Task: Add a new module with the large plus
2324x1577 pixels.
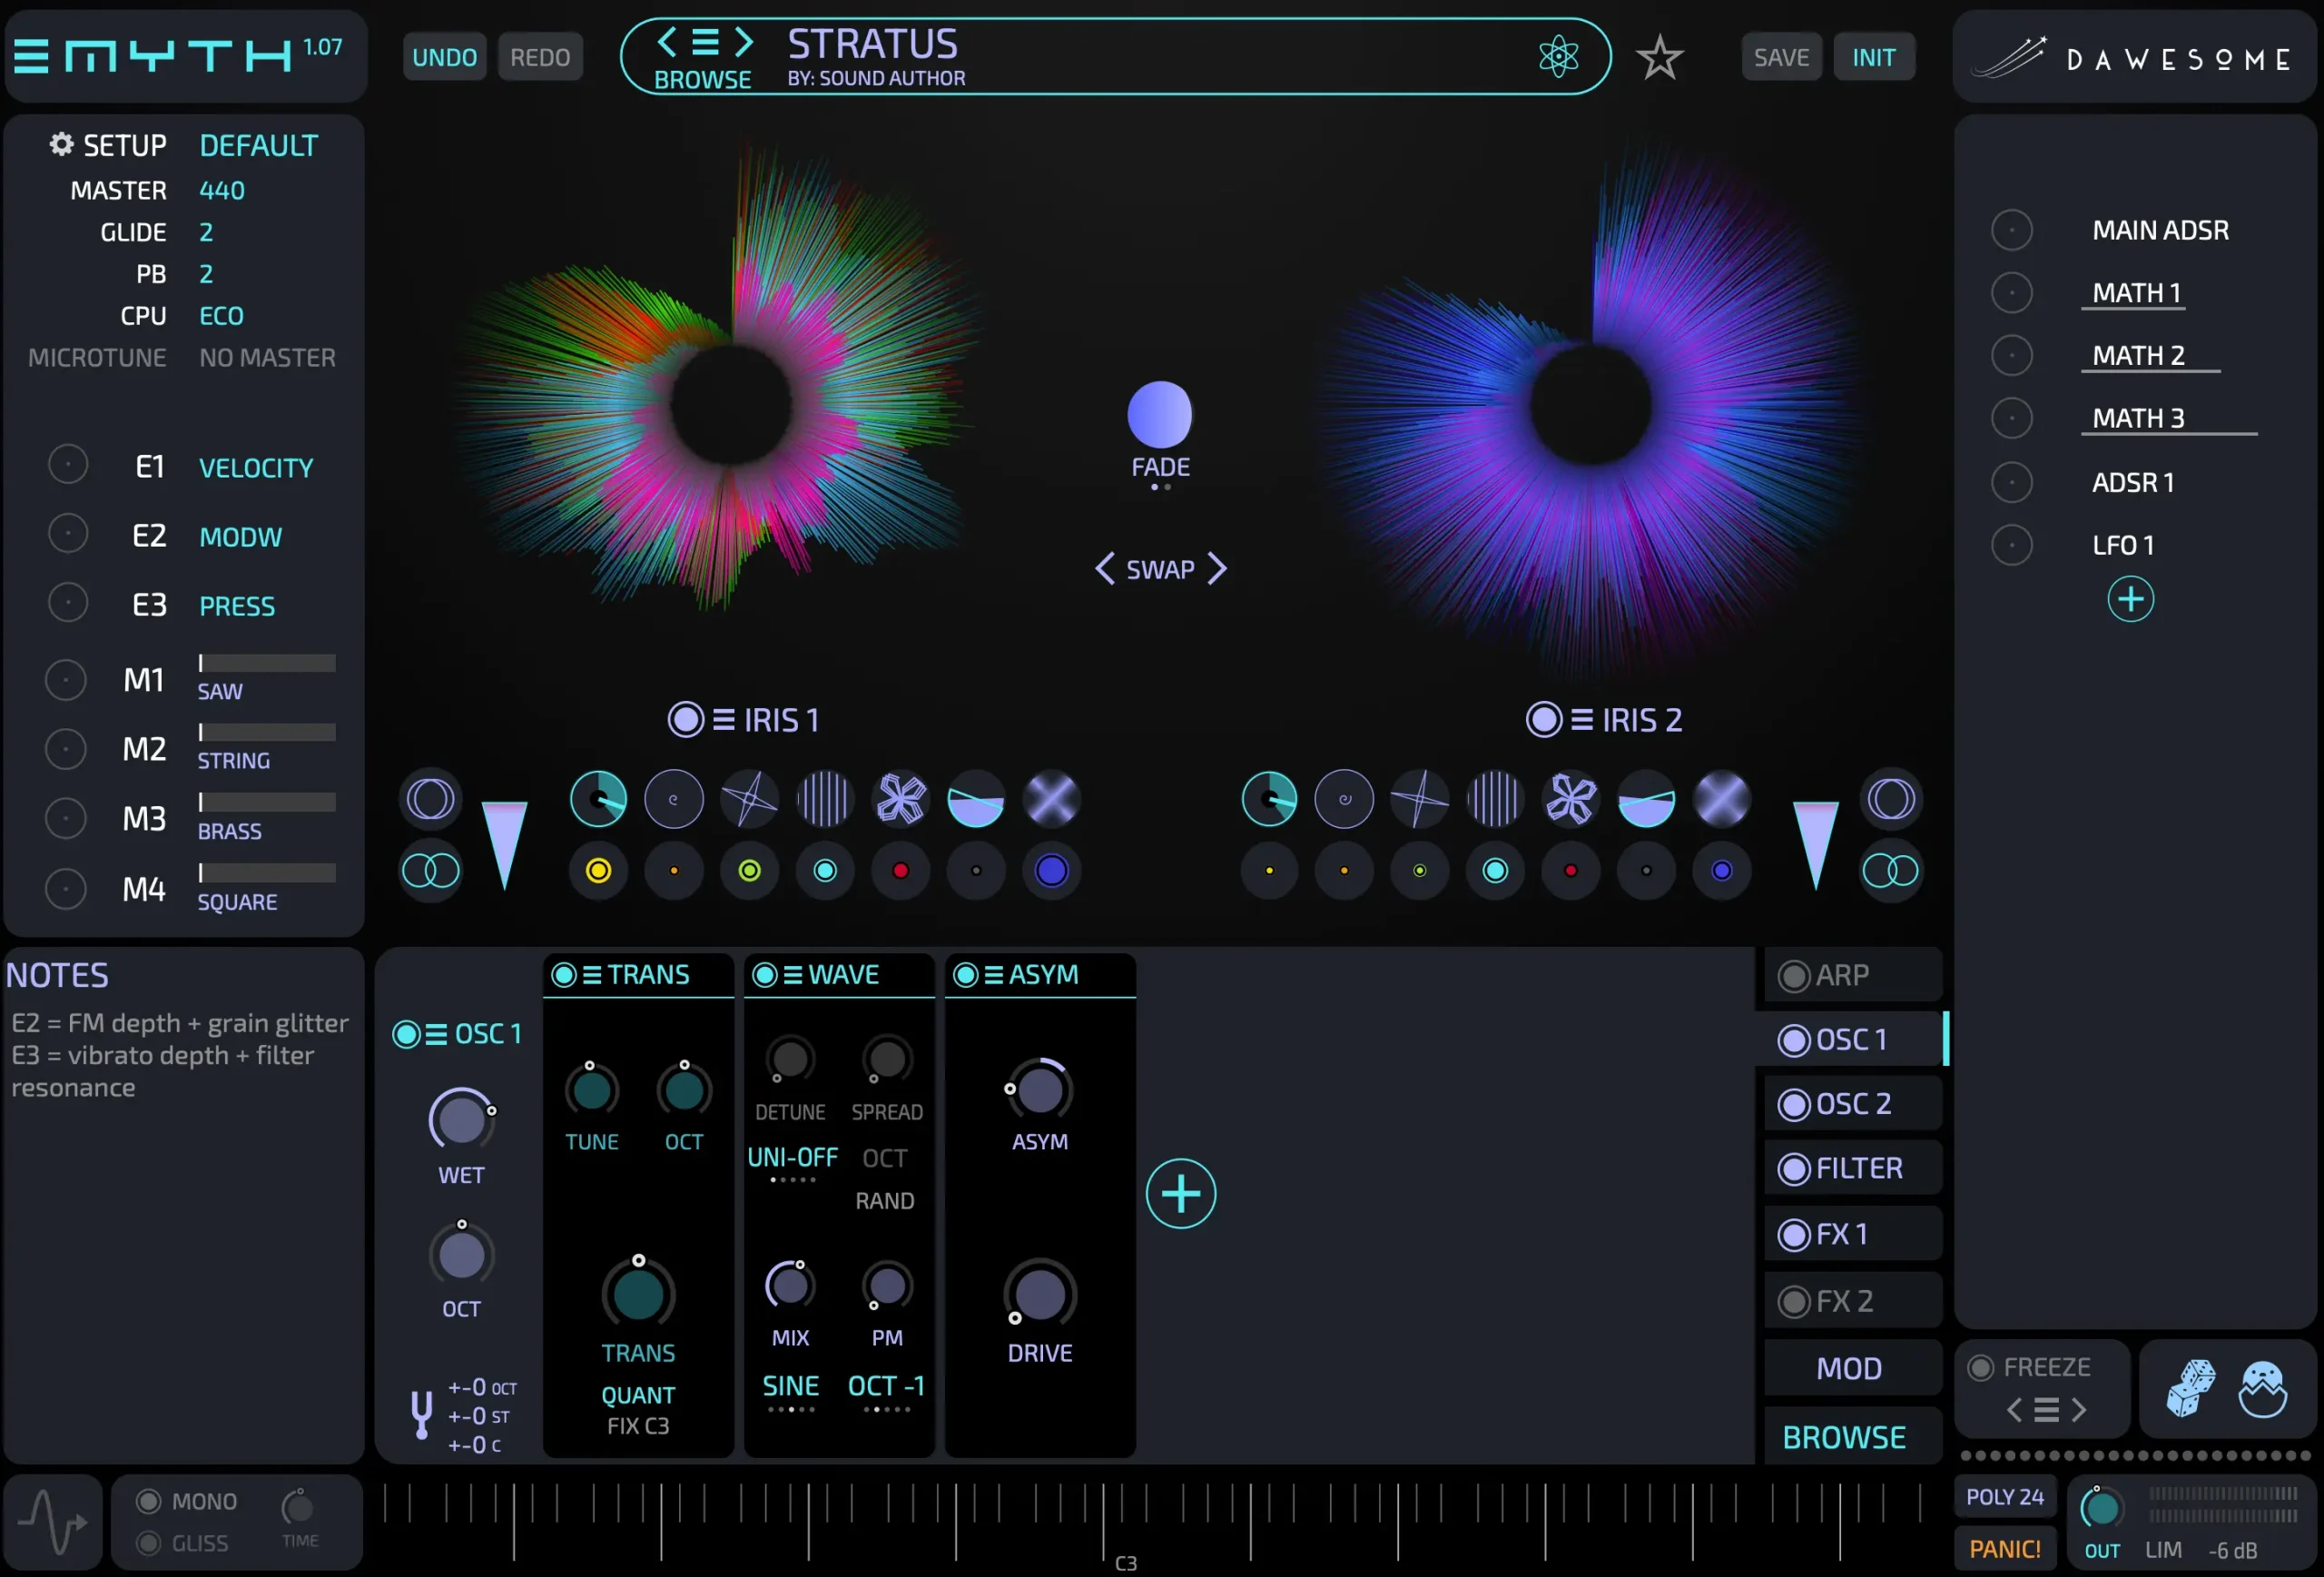Action: (x=1181, y=1194)
